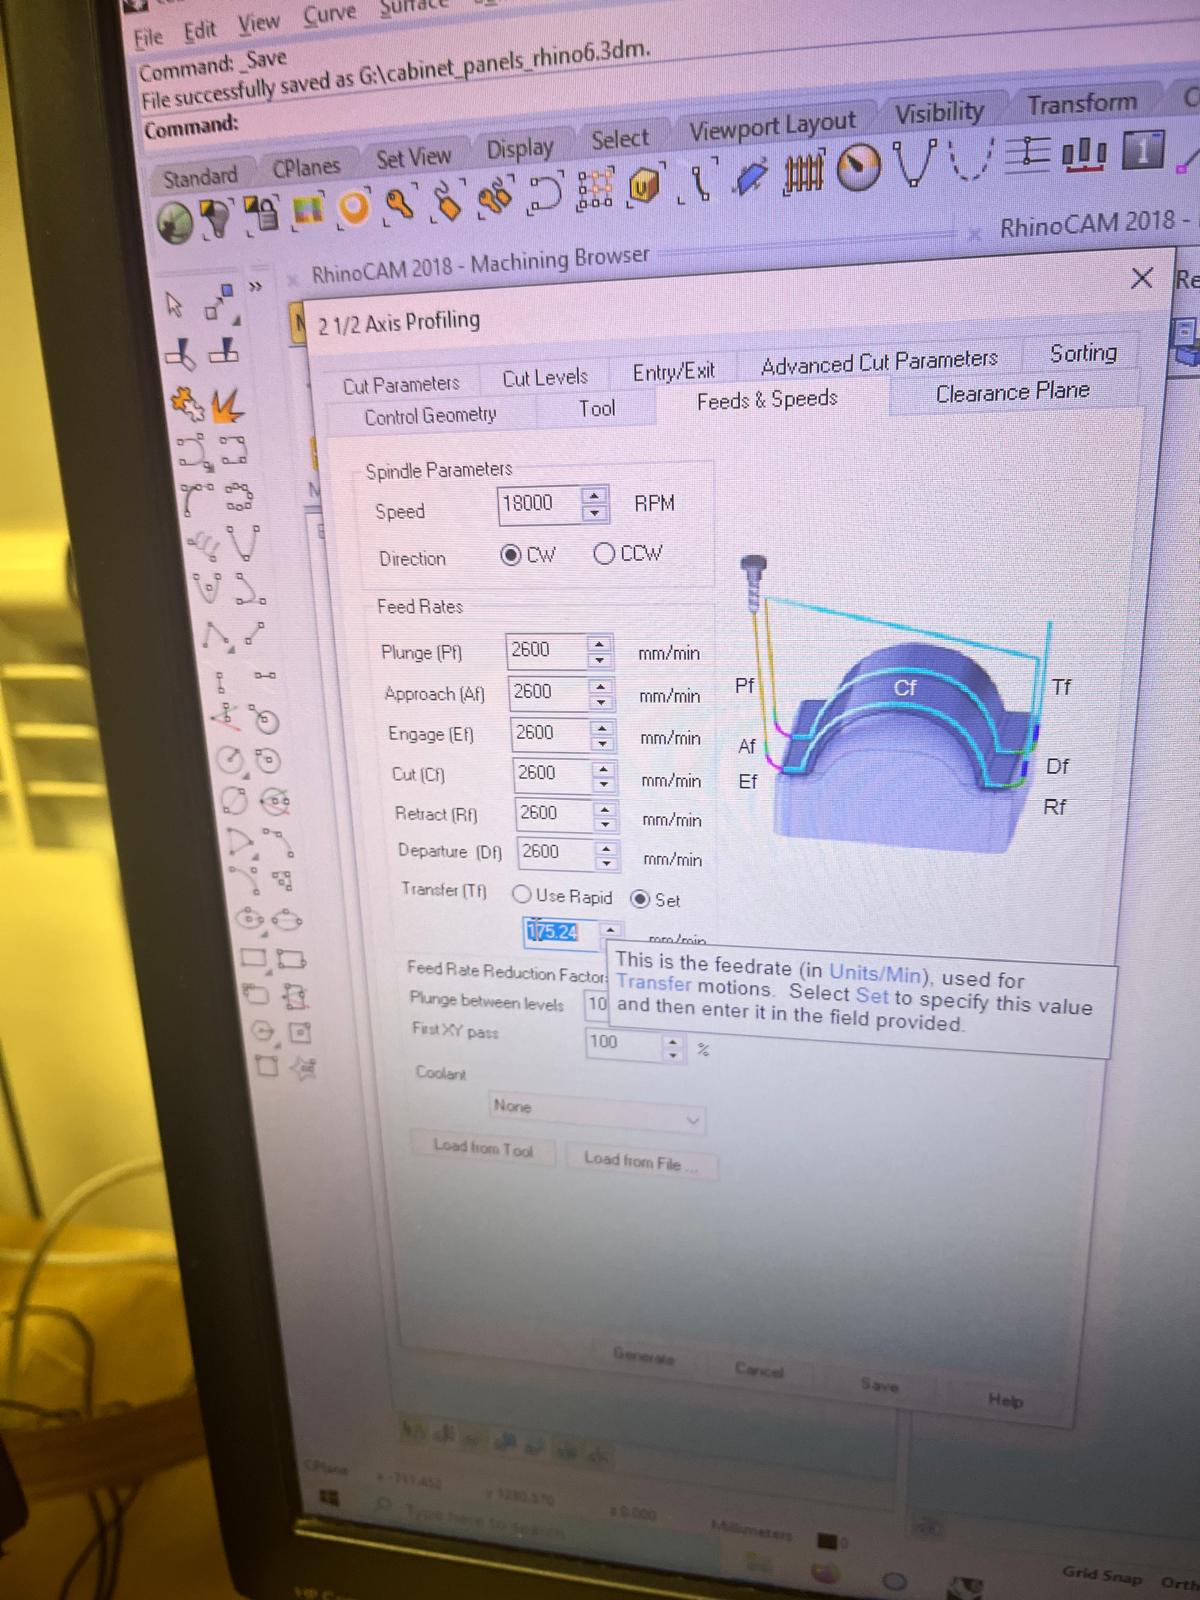The height and width of the screenshot is (1600, 1200).
Task: Click the dashed U-shaped curve icon
Action: tap(969, 160)
